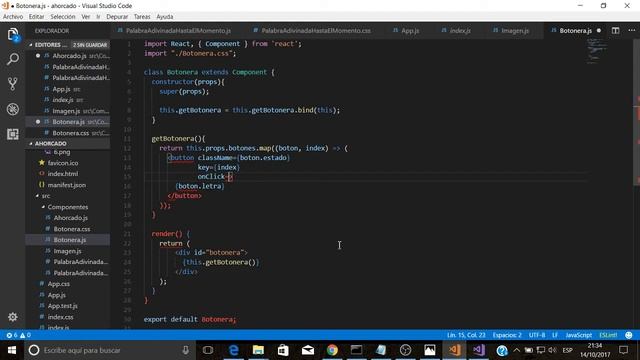Go to line via Lín. 15, Col. 23 status

(466, 335)
